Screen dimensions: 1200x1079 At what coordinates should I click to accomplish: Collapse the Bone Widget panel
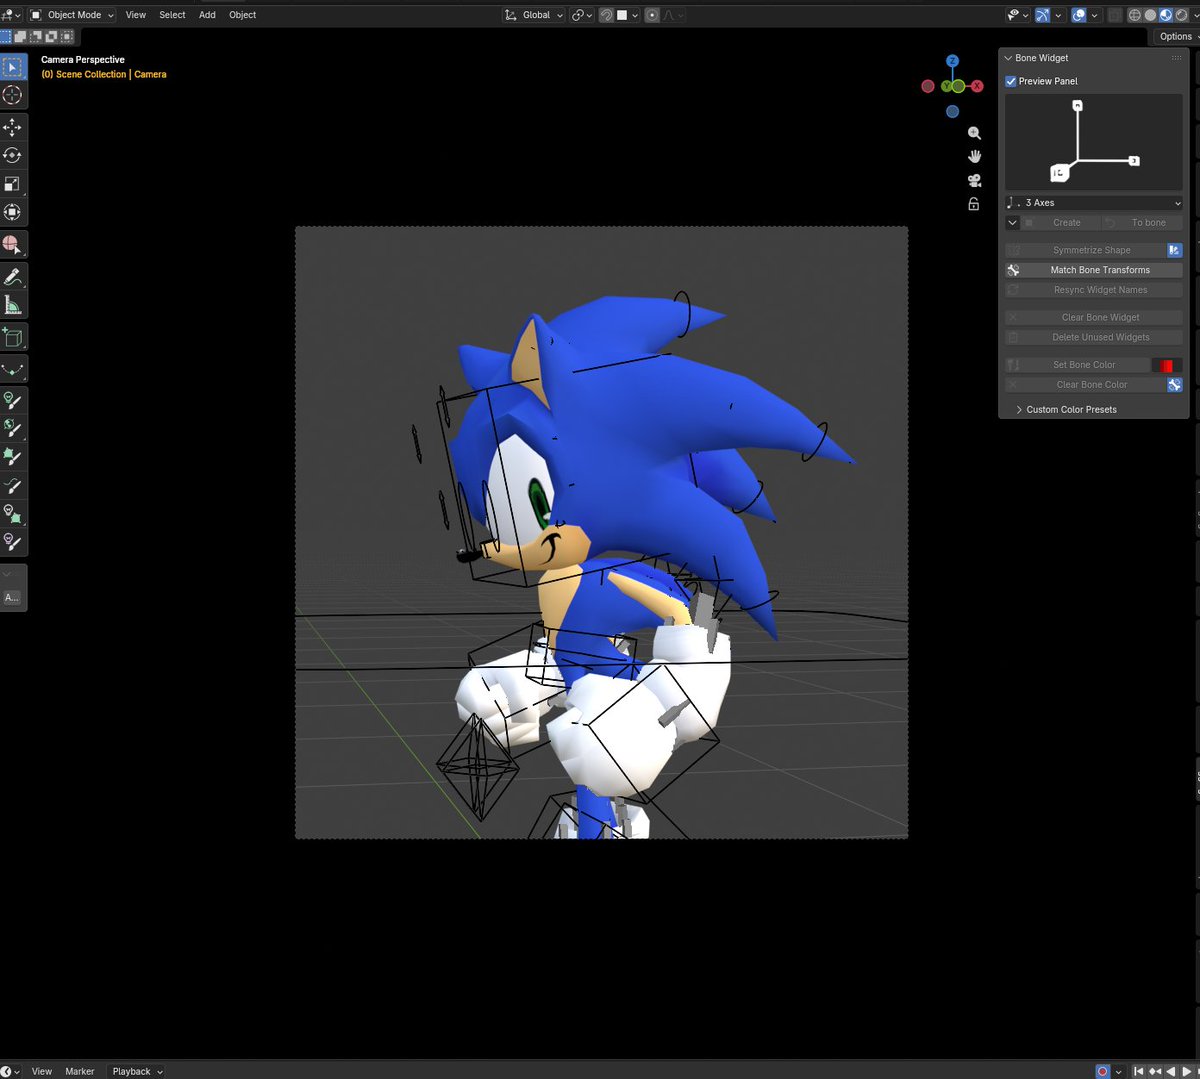(x=1008, y=58)
